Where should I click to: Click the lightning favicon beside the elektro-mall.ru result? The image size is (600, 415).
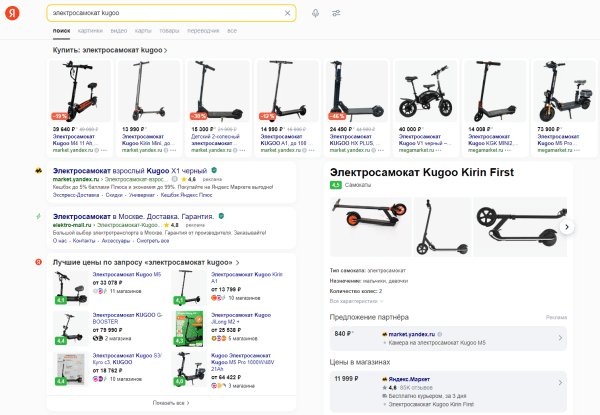pos(37,216)
